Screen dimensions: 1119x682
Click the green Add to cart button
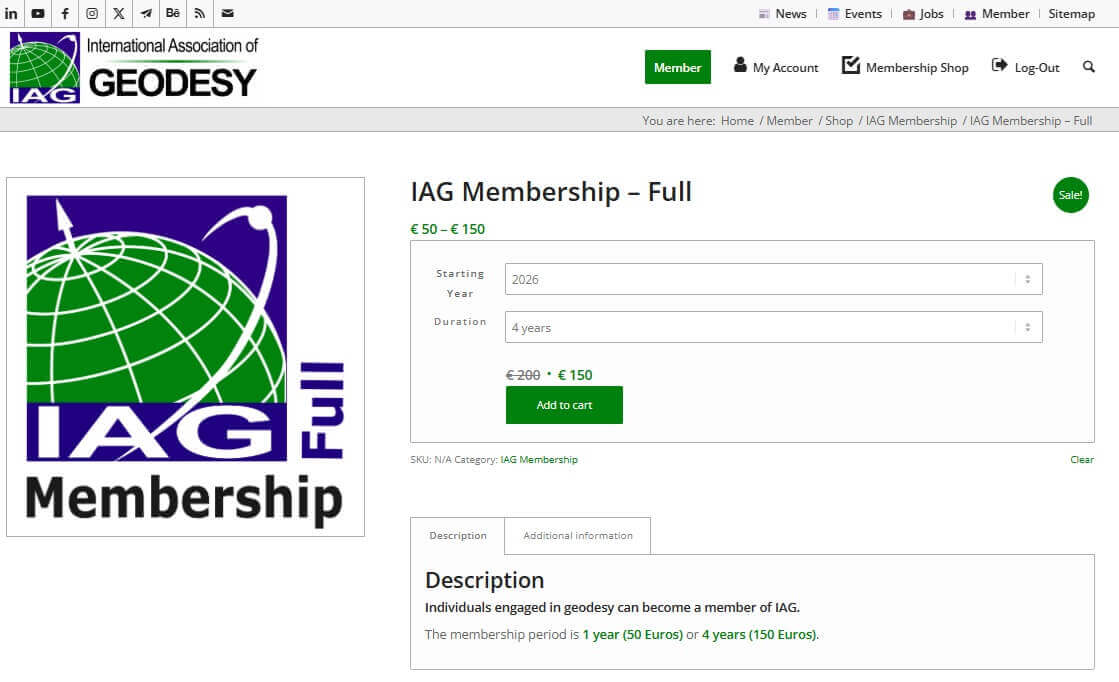[564, 405]
